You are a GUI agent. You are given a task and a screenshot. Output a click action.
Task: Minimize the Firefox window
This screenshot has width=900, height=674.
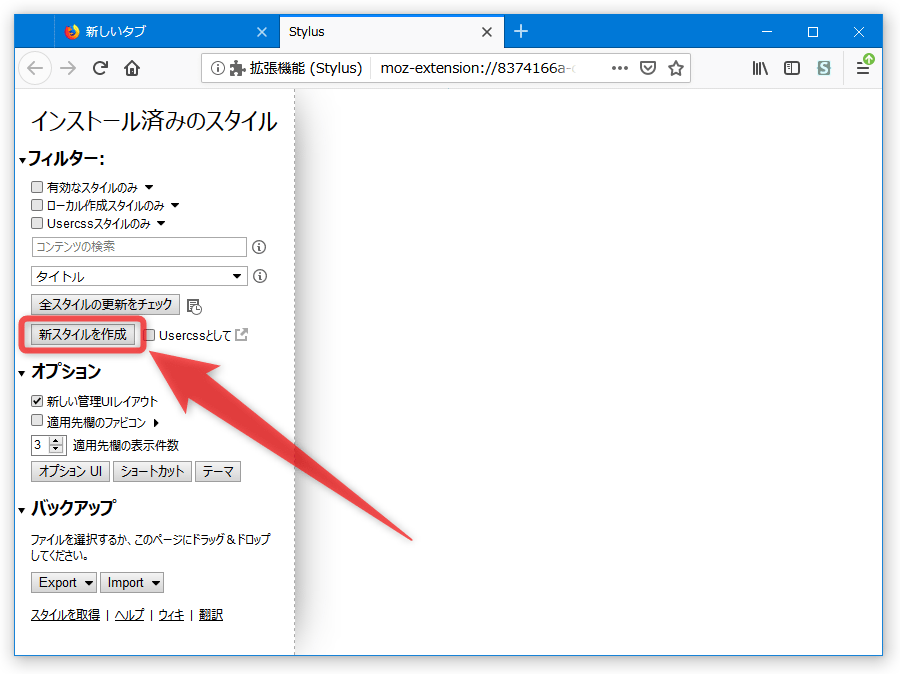tap(767, 32)
